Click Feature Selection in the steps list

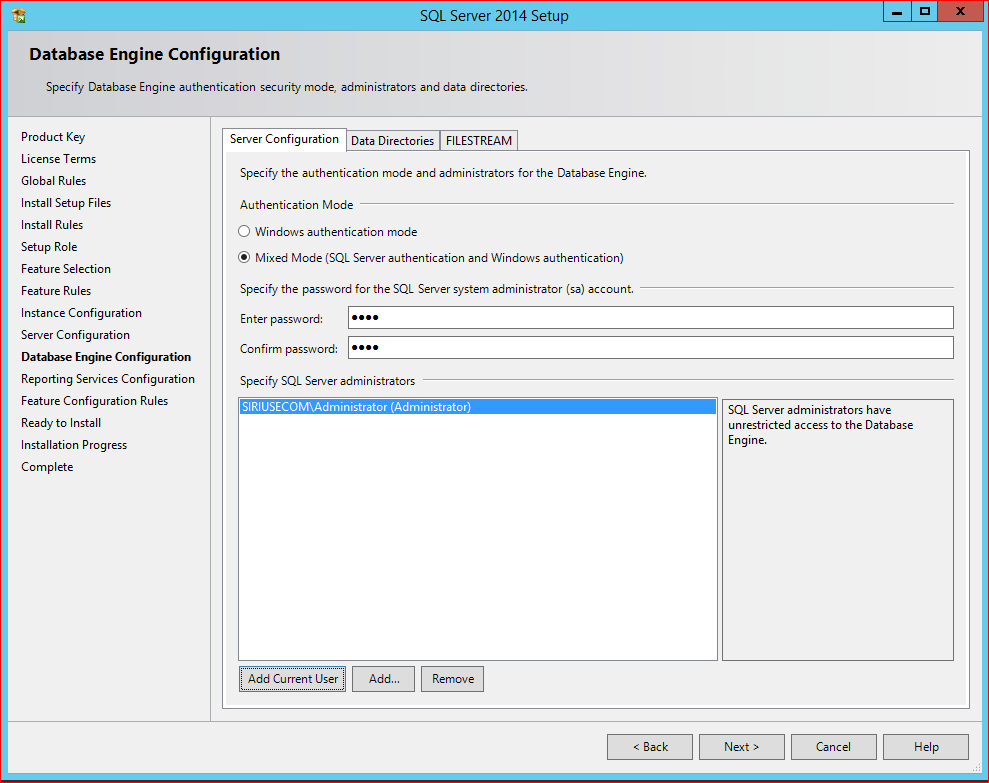(66, 269)
